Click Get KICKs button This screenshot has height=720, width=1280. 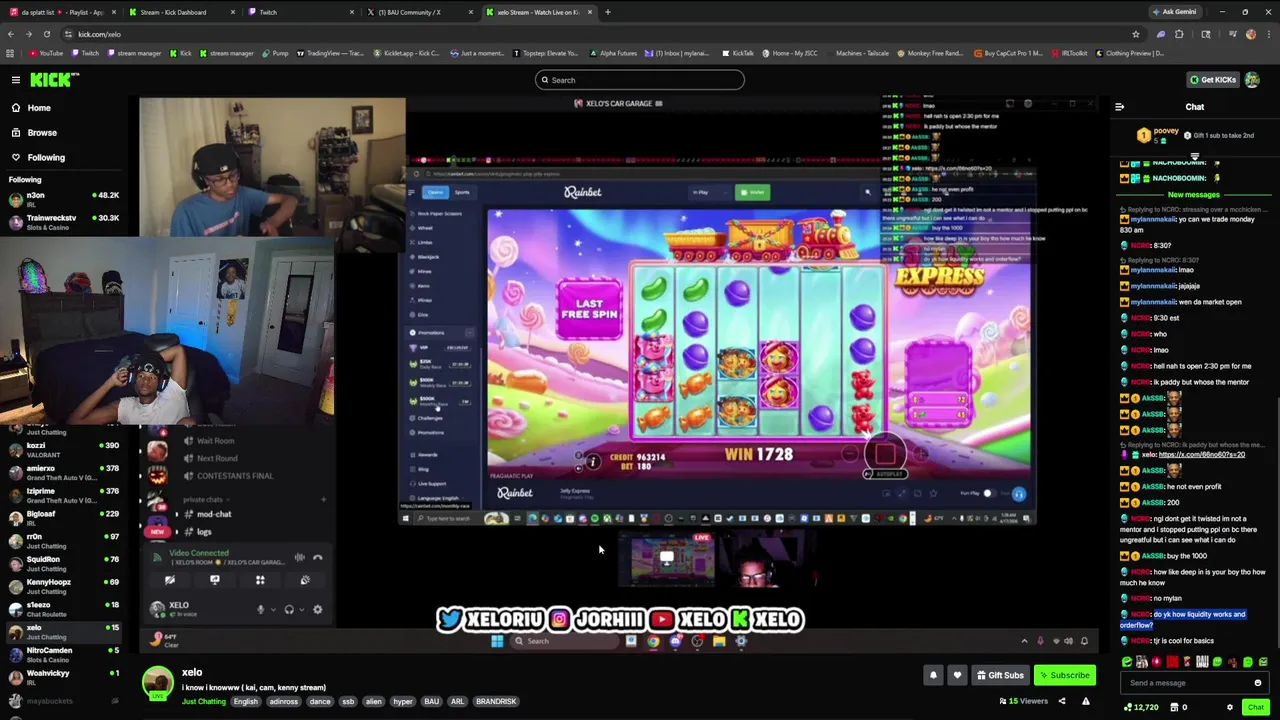tap(1212, 80)
